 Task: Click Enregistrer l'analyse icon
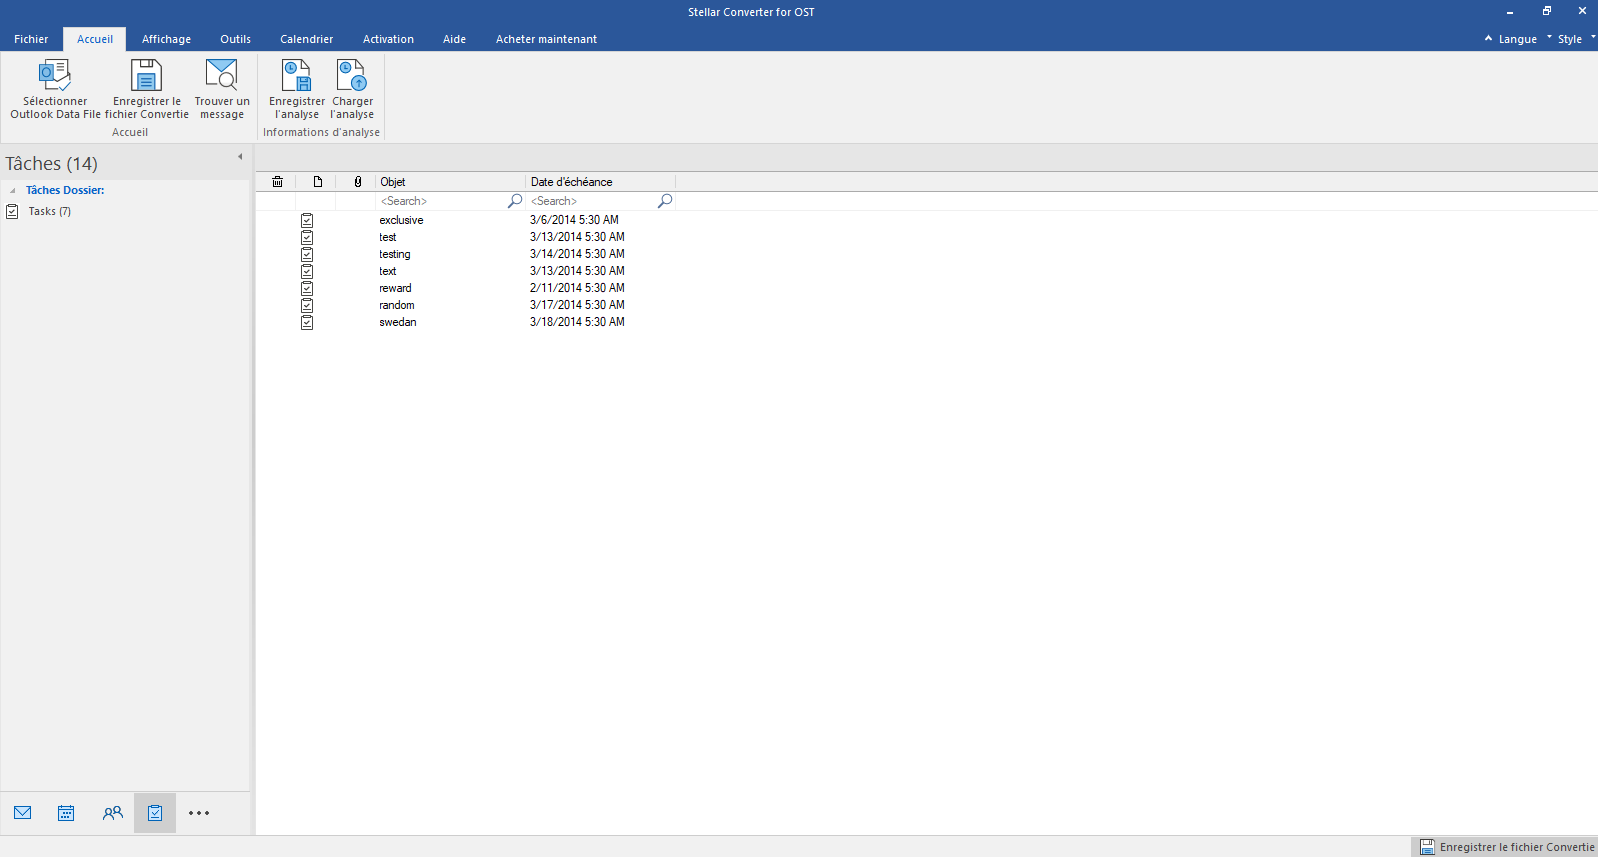(x=297, y=75)
